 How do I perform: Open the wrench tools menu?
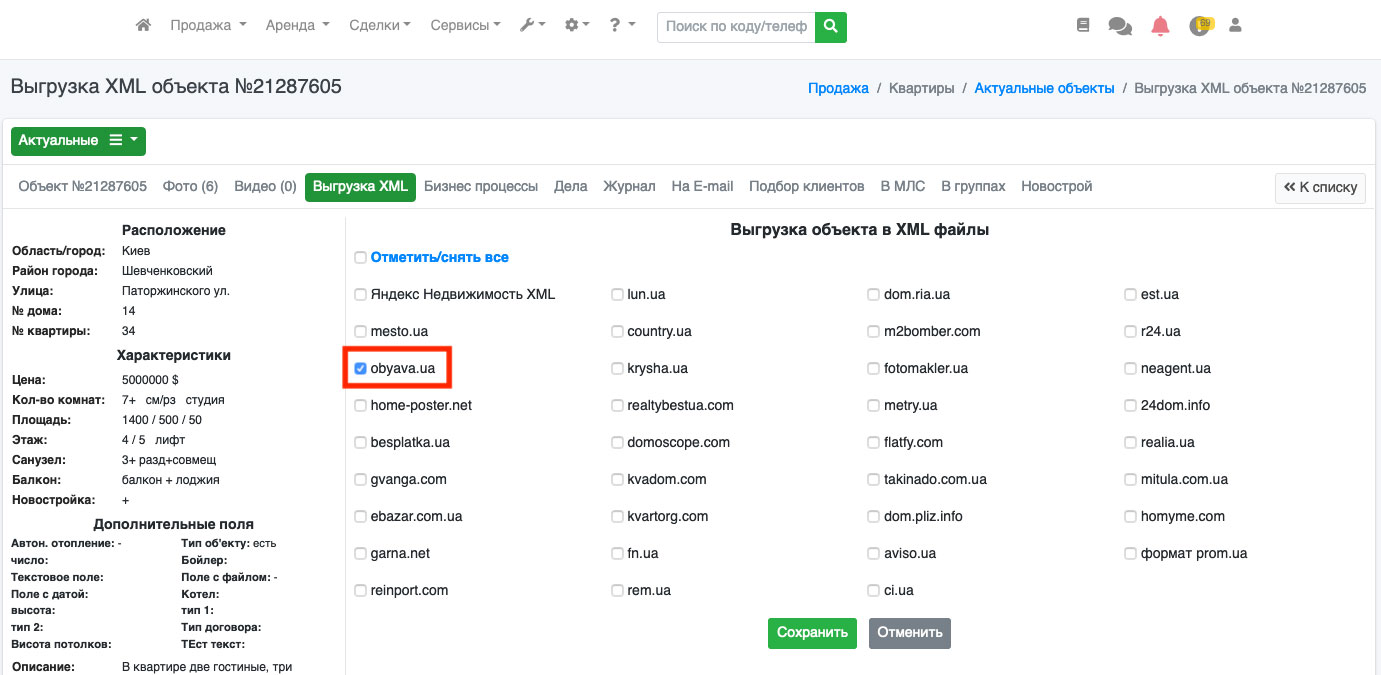click(x=532, y=26)
